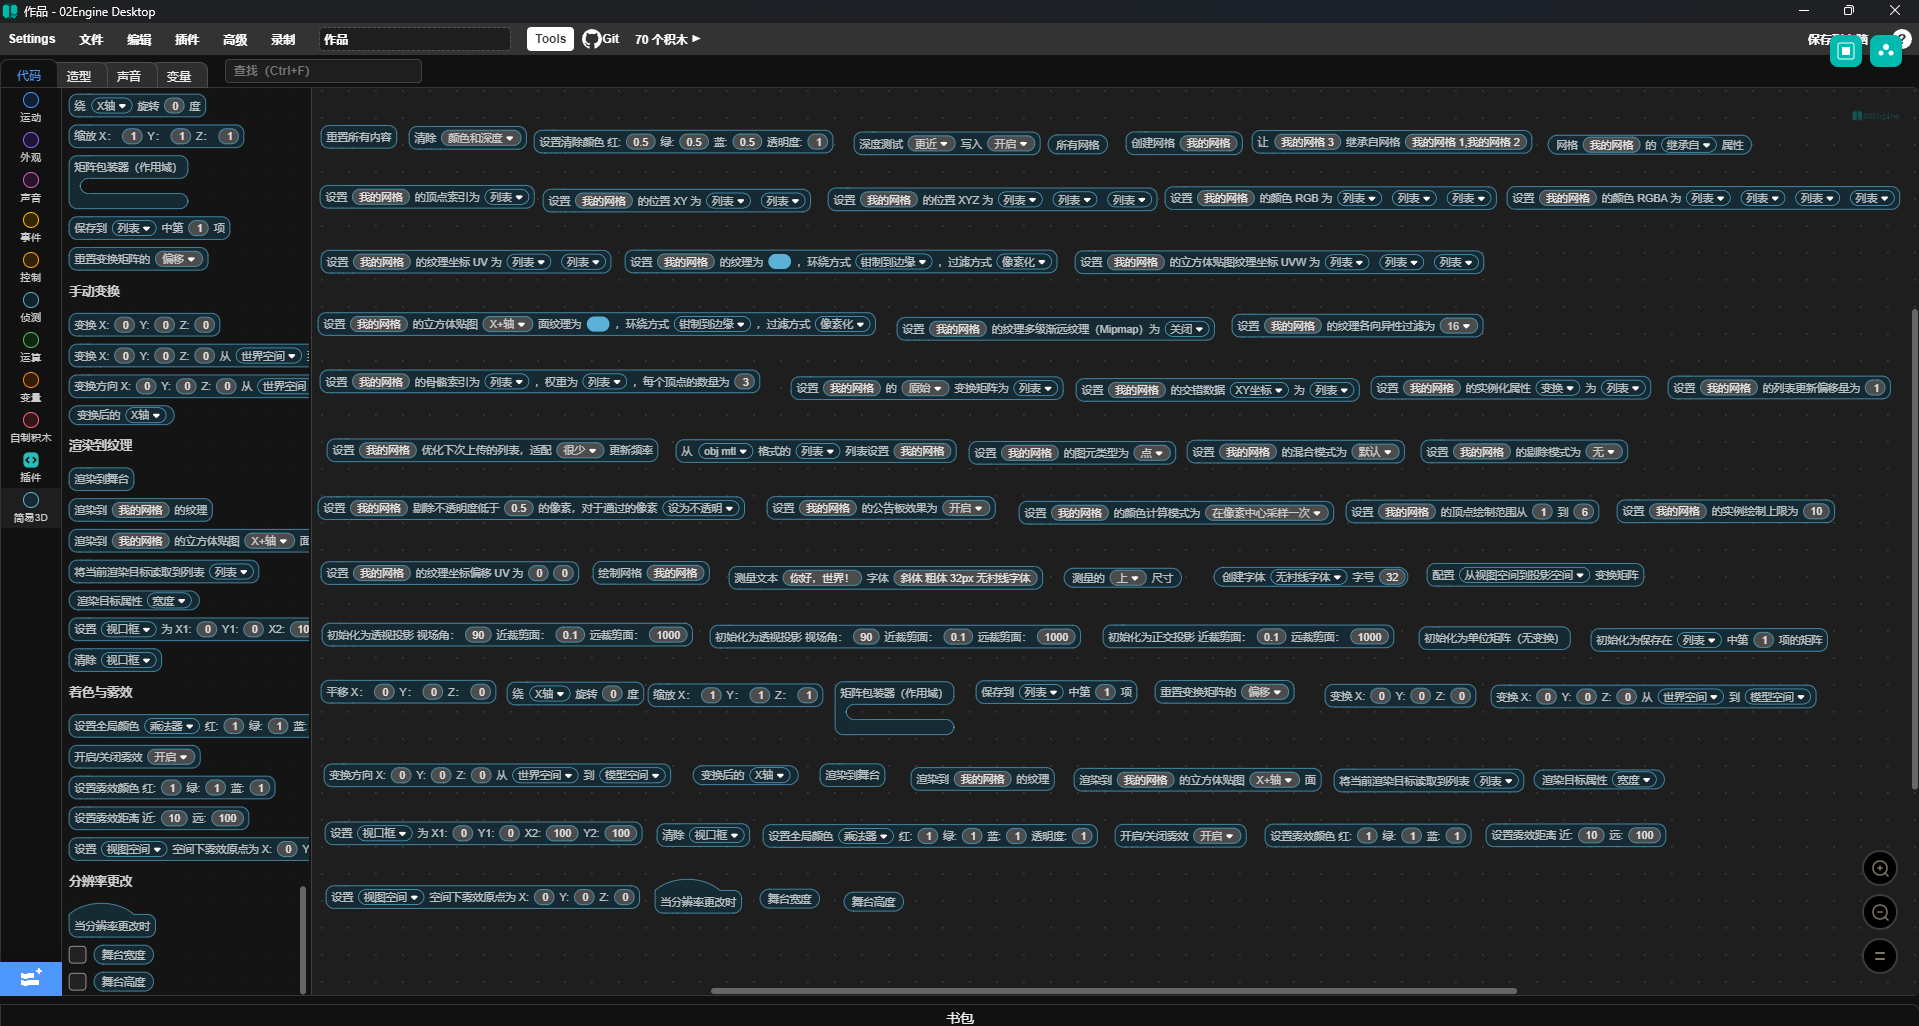
Task: Zoom in the workspace with magnifier icon
Action: tap(1879, 868)
